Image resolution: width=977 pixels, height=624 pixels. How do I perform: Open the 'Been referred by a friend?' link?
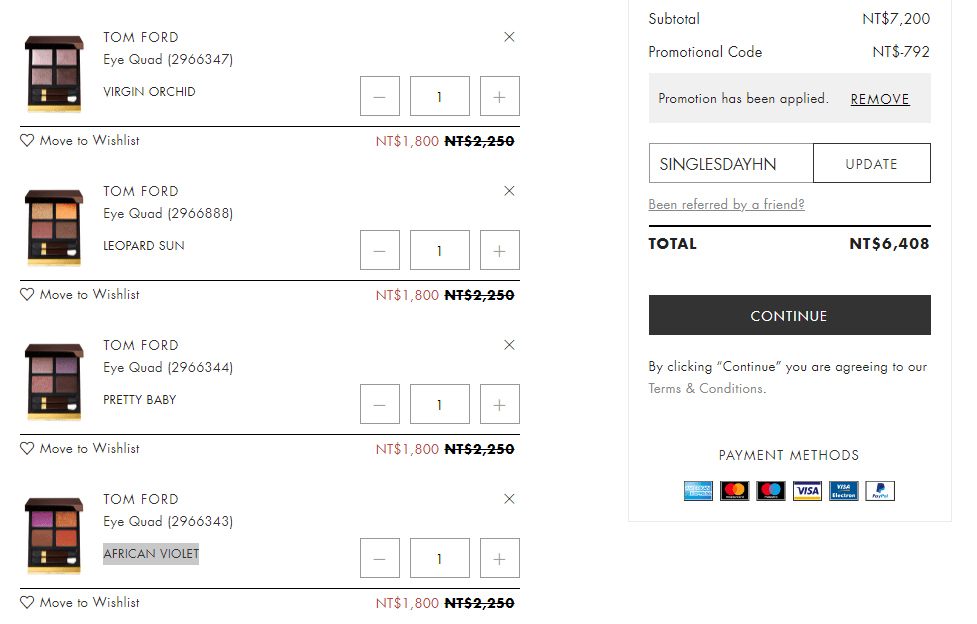point(726,205)
